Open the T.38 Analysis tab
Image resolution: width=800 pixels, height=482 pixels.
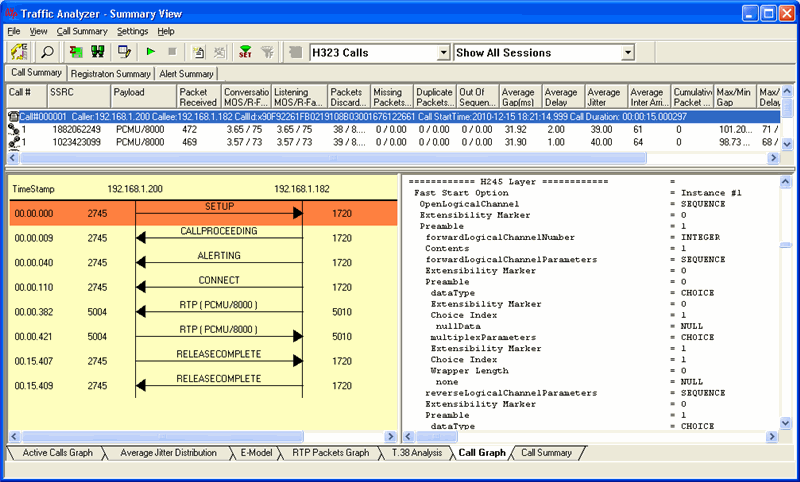tap(417, 453)
